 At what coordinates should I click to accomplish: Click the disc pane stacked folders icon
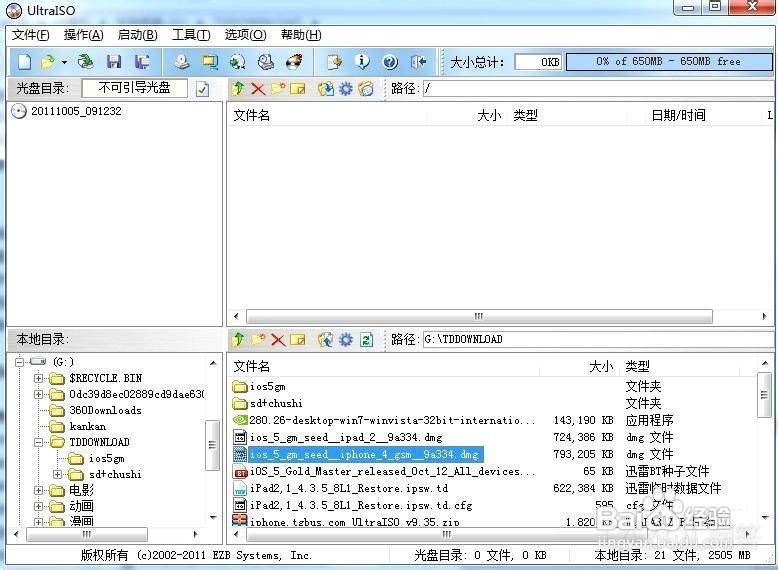click(x=366, y=89)
